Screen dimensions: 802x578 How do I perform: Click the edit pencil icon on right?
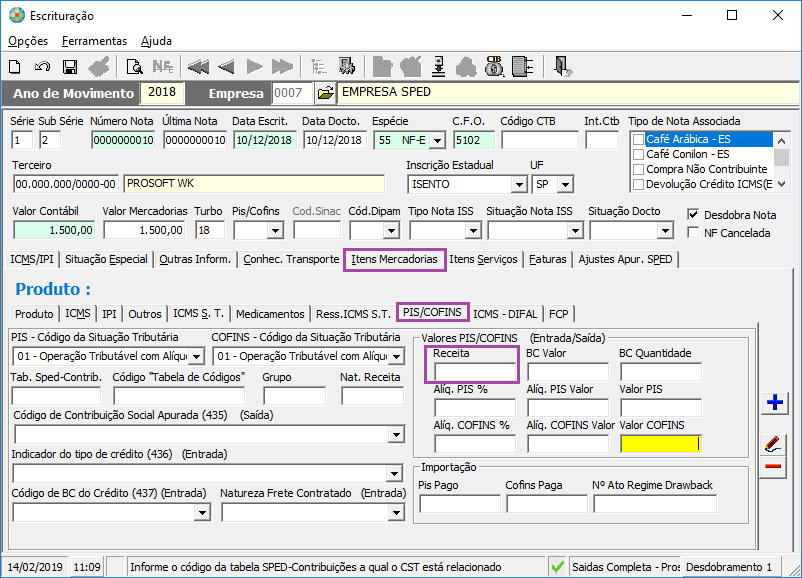[773, 443]
